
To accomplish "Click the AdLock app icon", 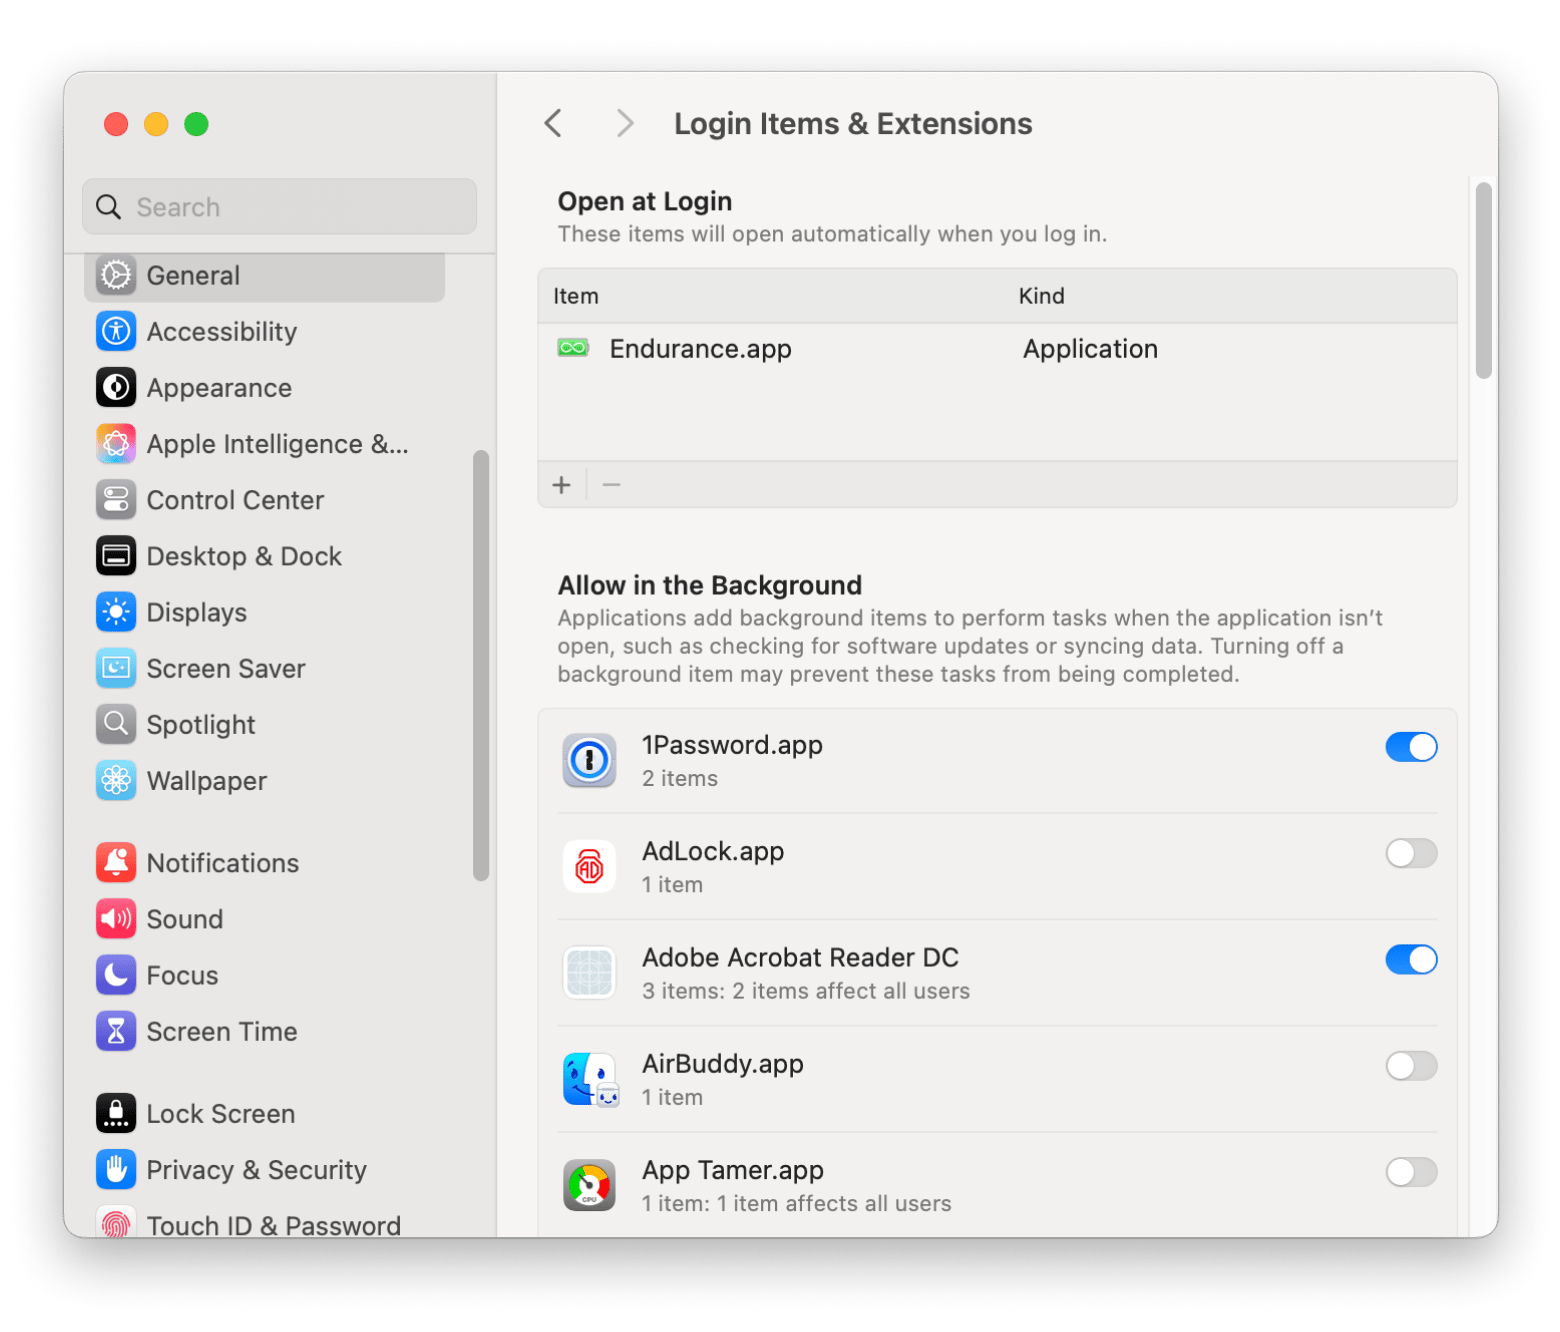I will [589, 867].
